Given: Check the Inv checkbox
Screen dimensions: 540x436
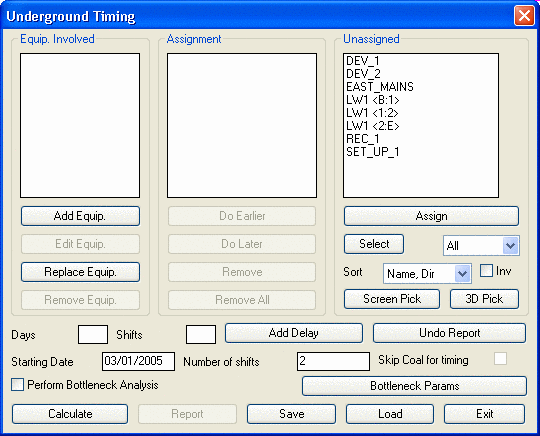Looking at the screenshot, I should [486, 271].
